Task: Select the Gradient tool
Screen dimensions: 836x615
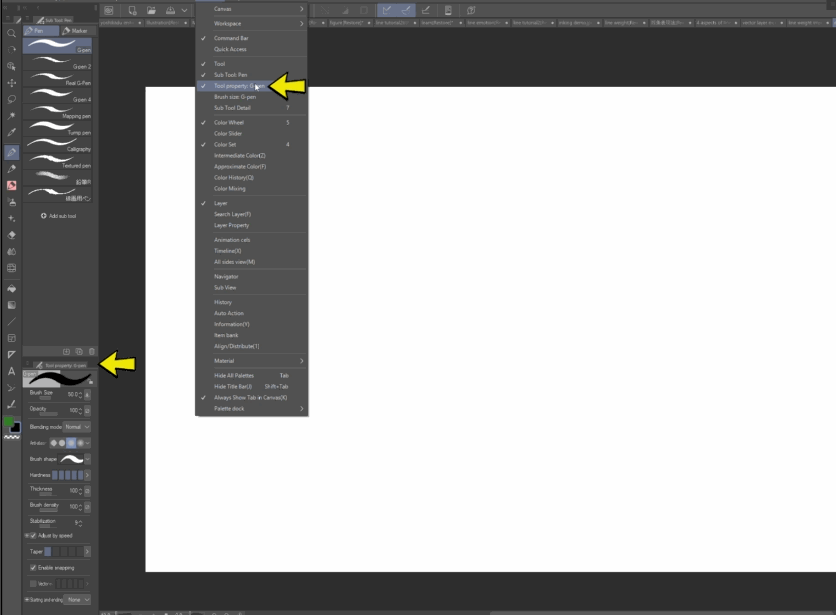Action: coord(11,305)
